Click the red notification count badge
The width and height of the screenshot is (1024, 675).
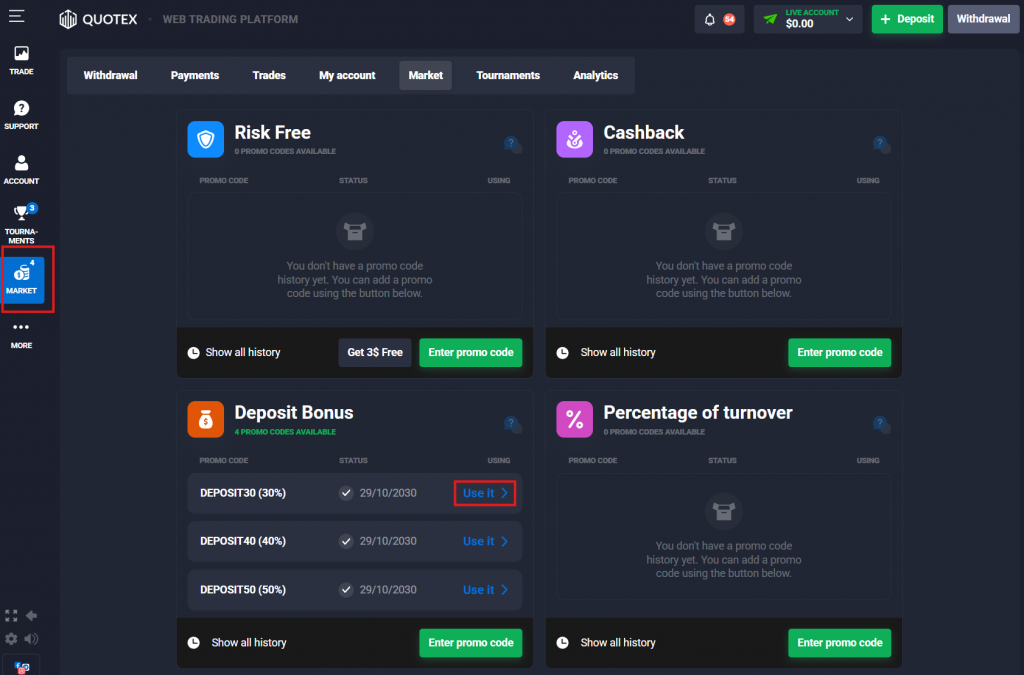pos(729,20)
